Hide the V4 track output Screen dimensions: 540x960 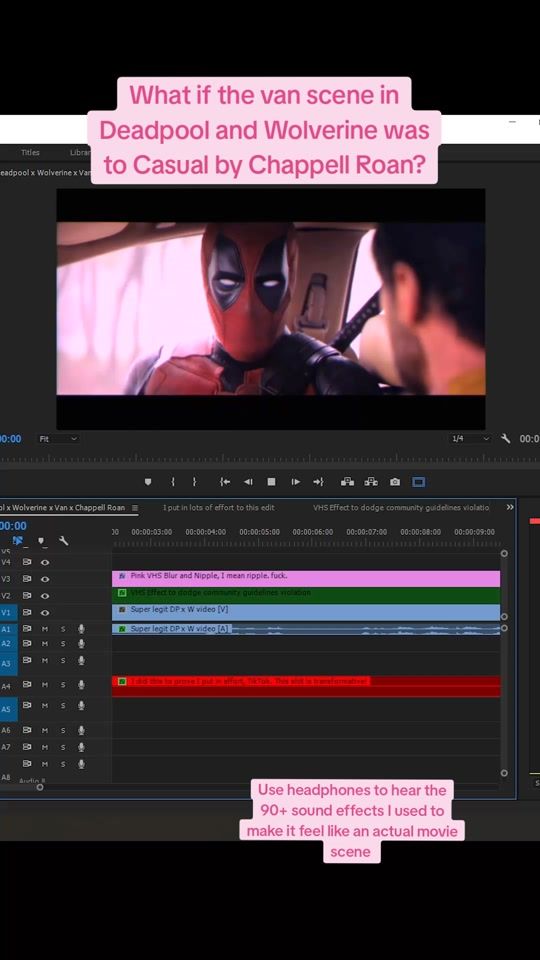point(45,562)
